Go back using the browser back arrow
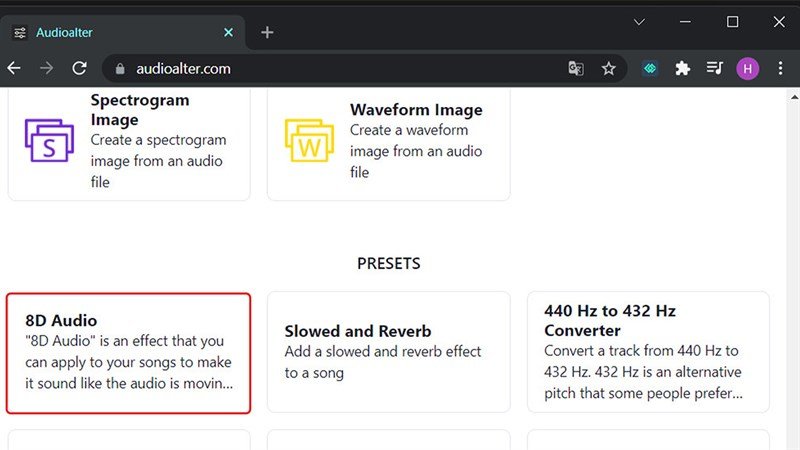 [x=14, y=69]
